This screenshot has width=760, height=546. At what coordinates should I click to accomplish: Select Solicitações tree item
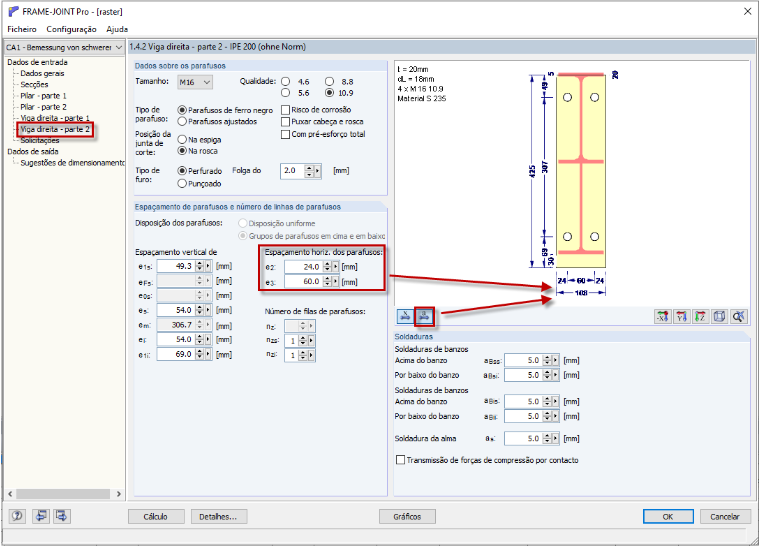click(x=40, y=140)
